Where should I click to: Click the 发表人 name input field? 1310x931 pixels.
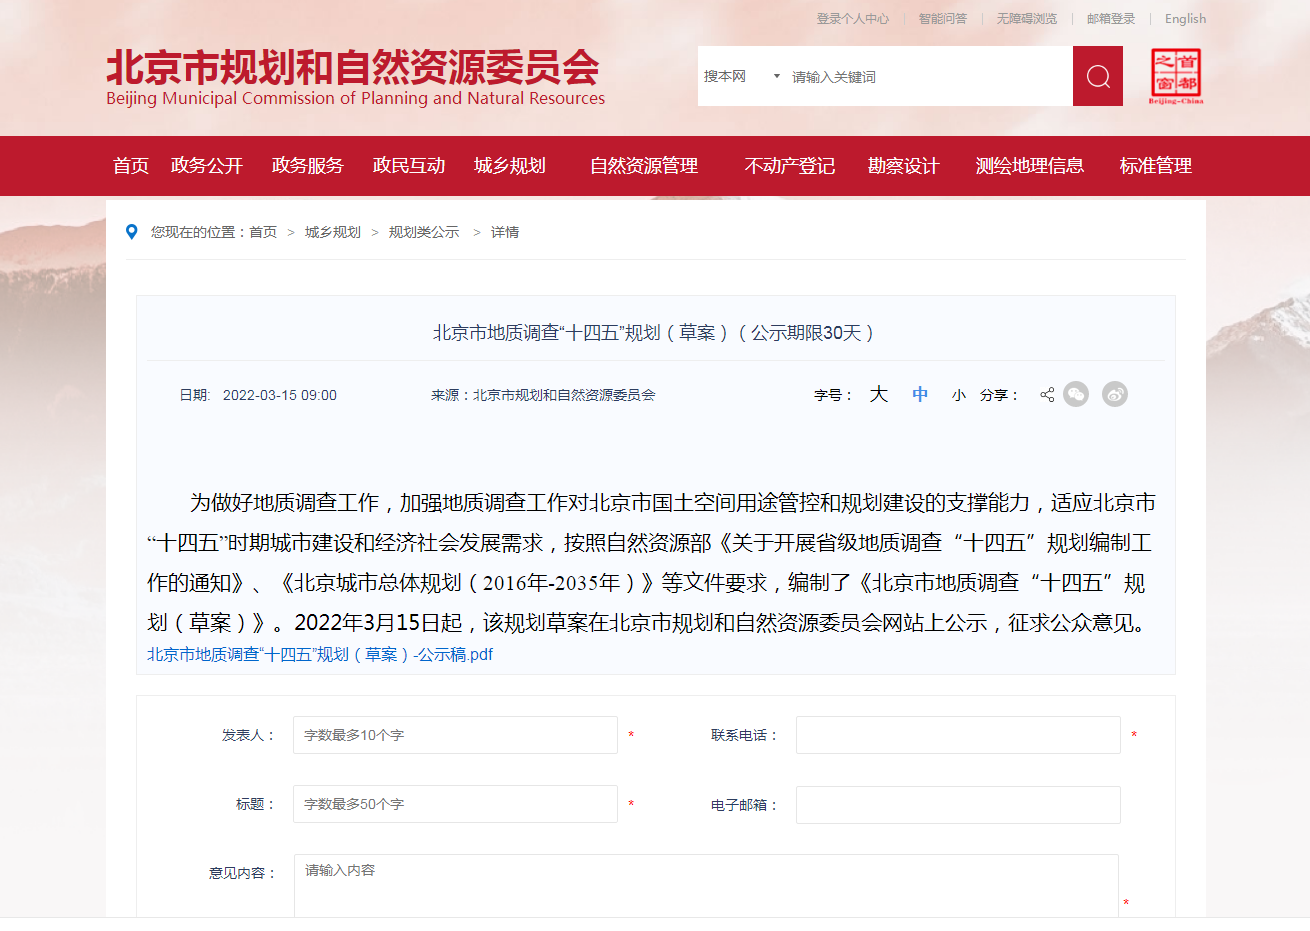(x=455, y=735)
